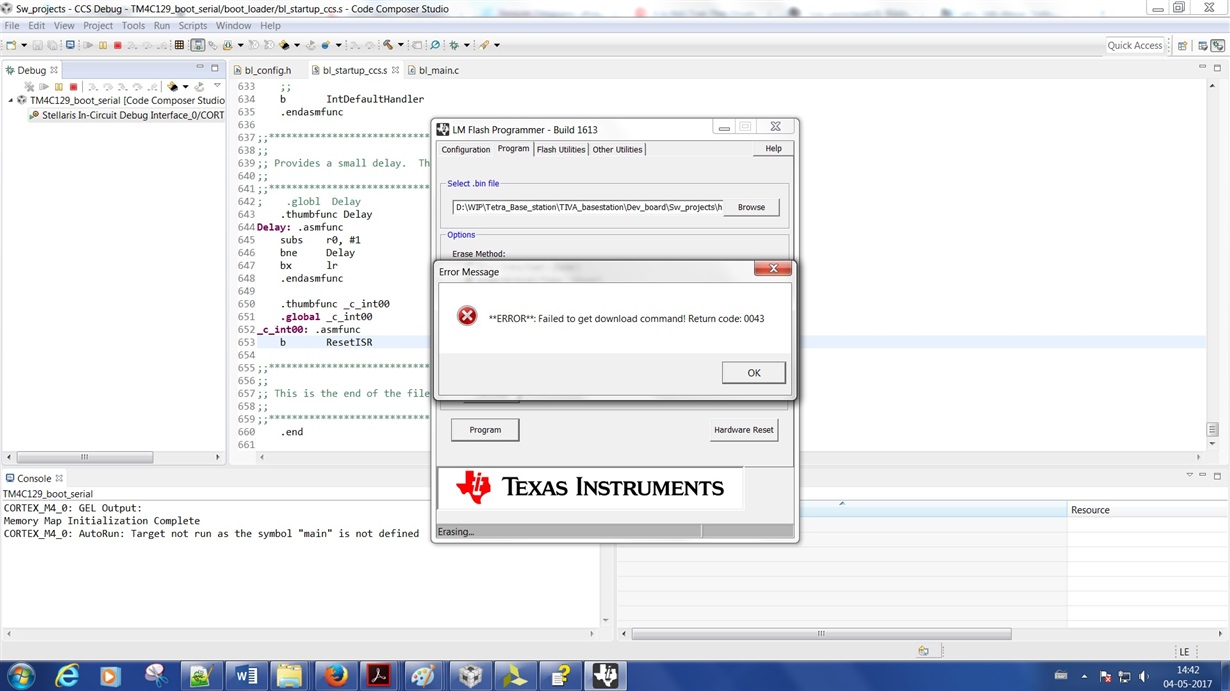Click the Suspend icon in Debug view
1230x691 pixels.
coord(58,87)
